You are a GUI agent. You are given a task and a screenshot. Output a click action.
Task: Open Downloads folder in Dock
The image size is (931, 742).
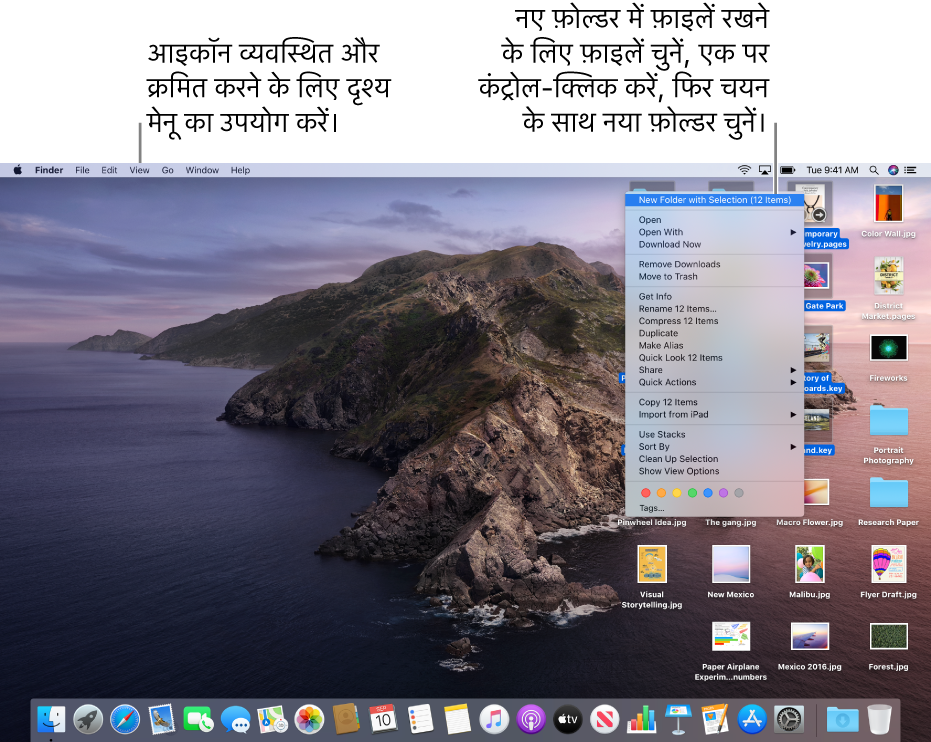(842, 719)
